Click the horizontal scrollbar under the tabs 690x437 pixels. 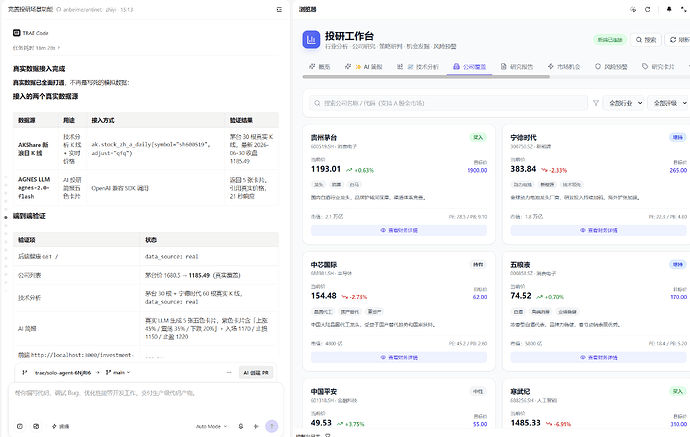point(426,77)
